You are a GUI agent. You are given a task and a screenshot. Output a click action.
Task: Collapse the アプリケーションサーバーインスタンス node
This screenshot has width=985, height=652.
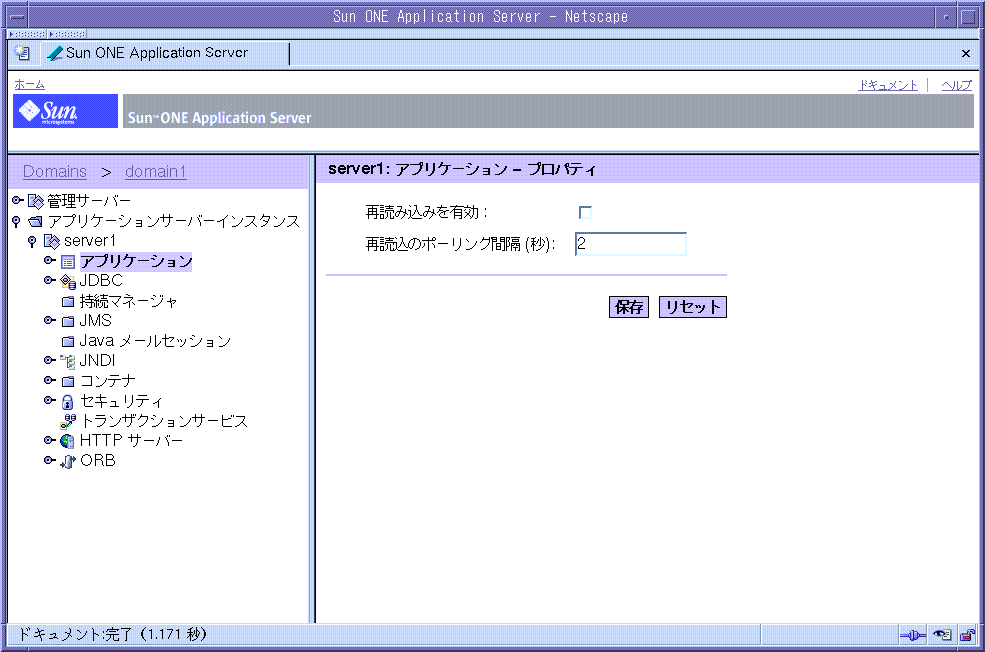point(16,222)
